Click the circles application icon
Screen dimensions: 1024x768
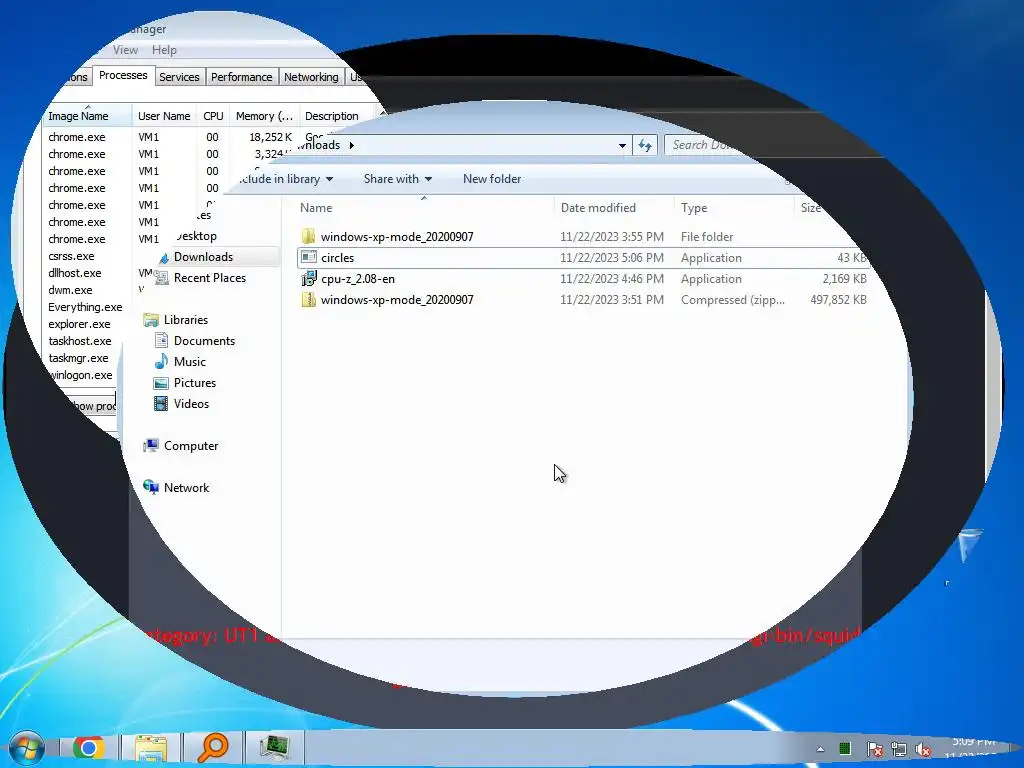tap(308, 257)
